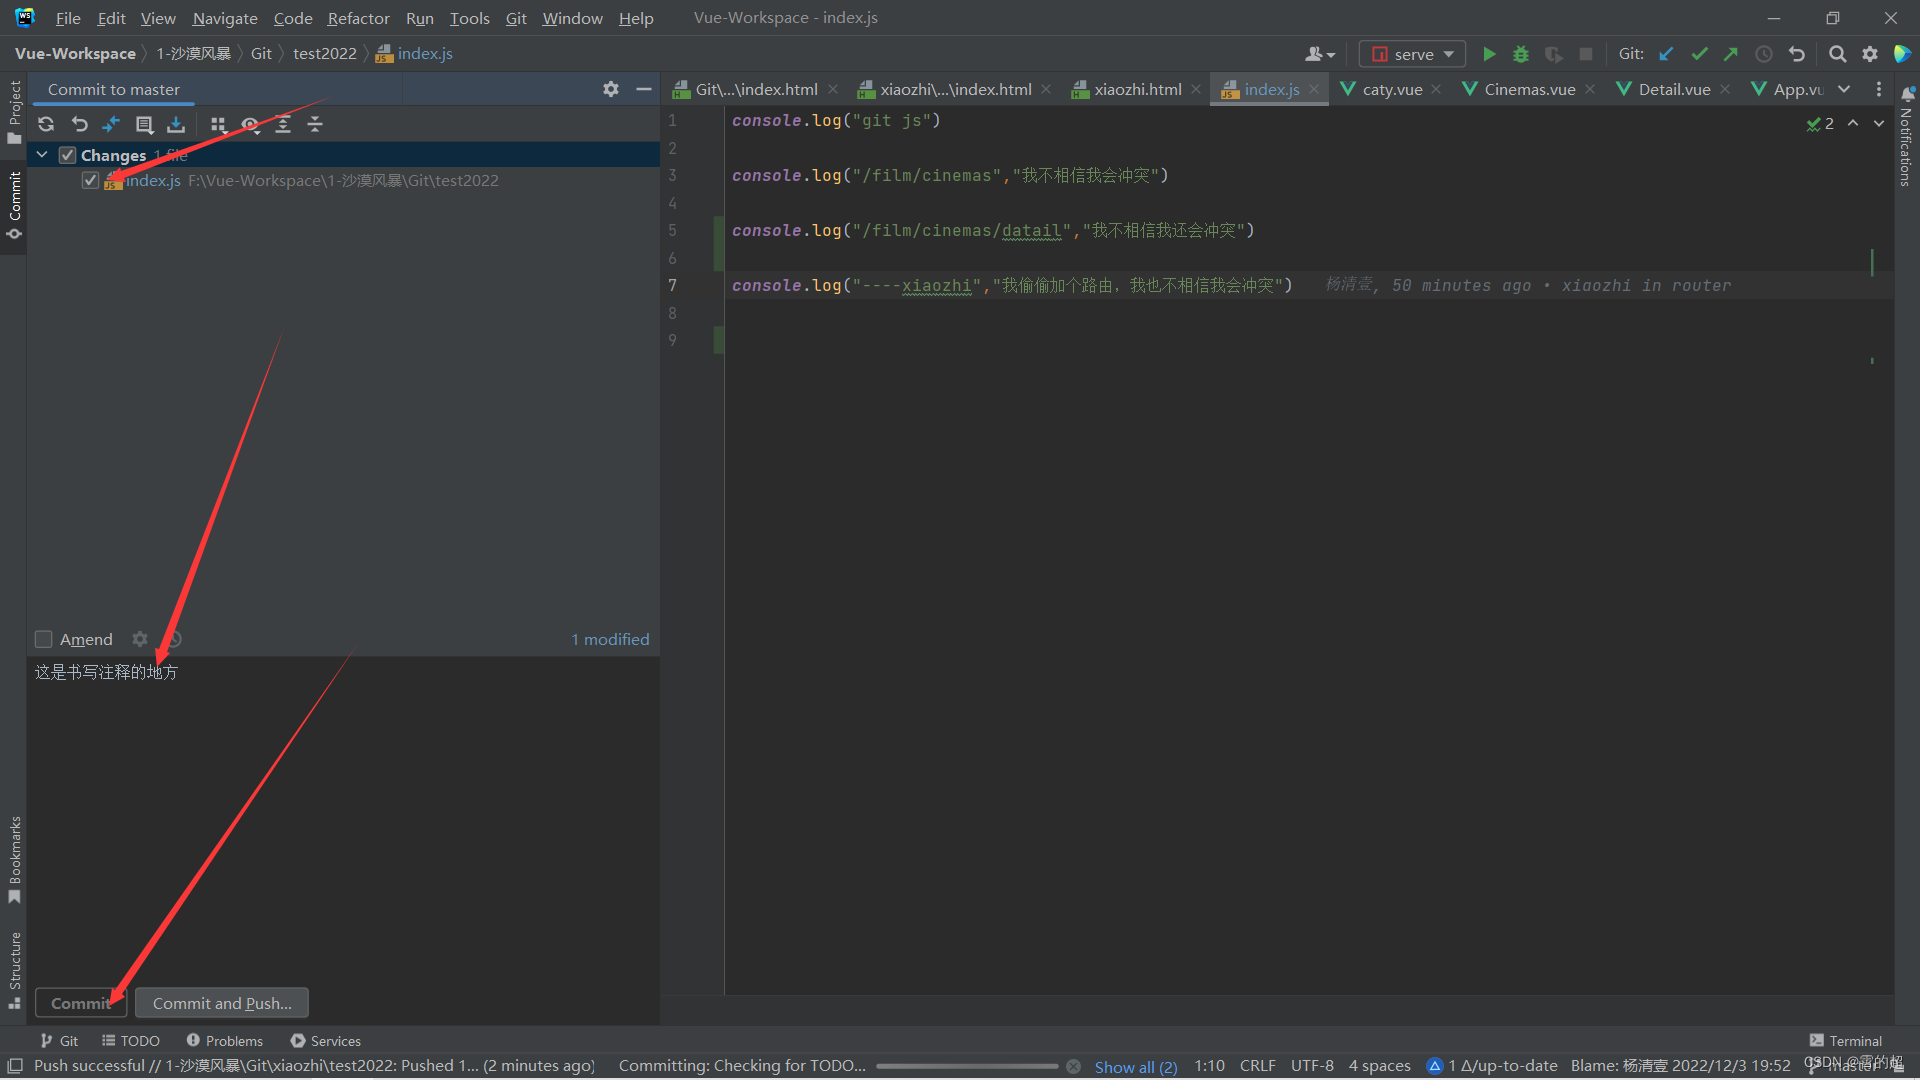1920x1080 pixels.
Task: Switch to the caty.vue editor tab
Action: 1391,89
